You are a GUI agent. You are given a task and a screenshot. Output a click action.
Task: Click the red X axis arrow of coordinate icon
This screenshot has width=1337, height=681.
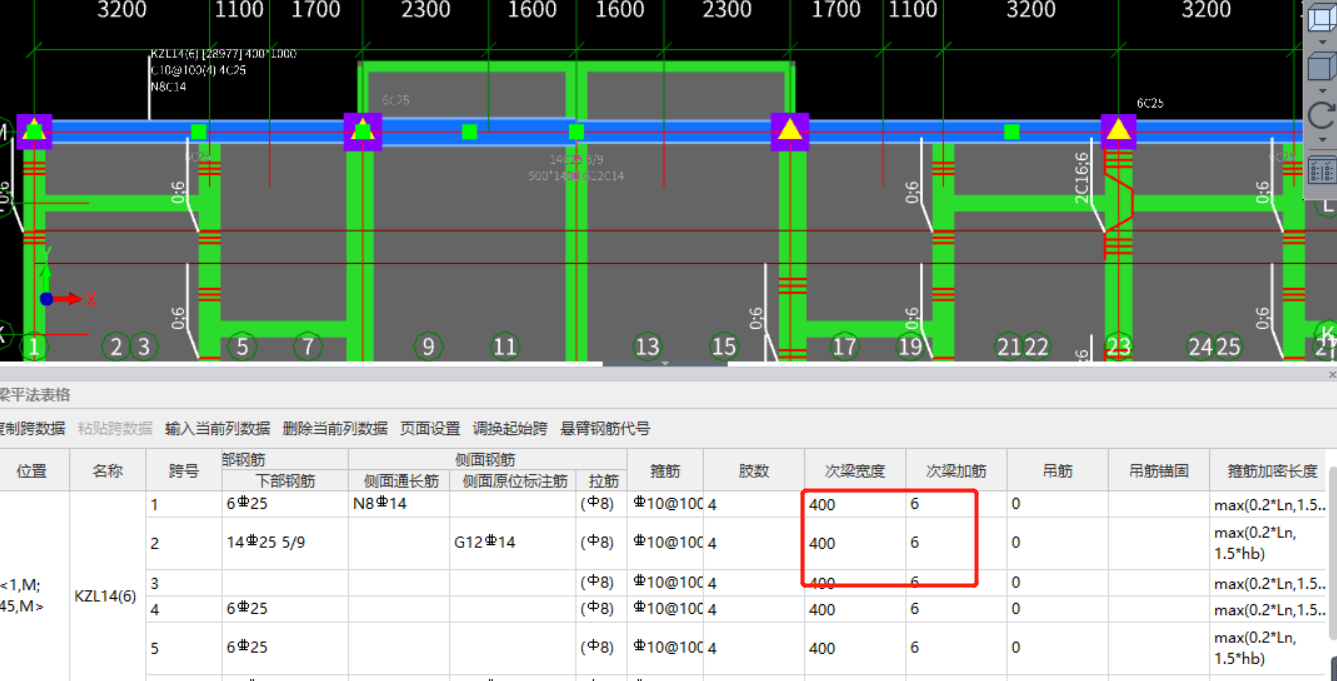(70, 299)
